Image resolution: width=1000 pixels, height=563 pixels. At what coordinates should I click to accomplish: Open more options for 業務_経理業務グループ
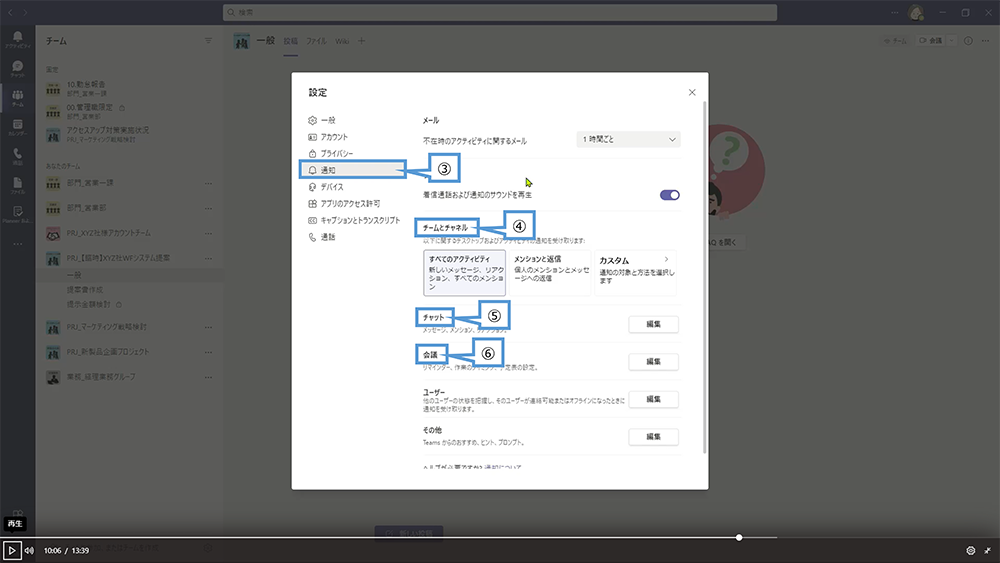point(208,377)
